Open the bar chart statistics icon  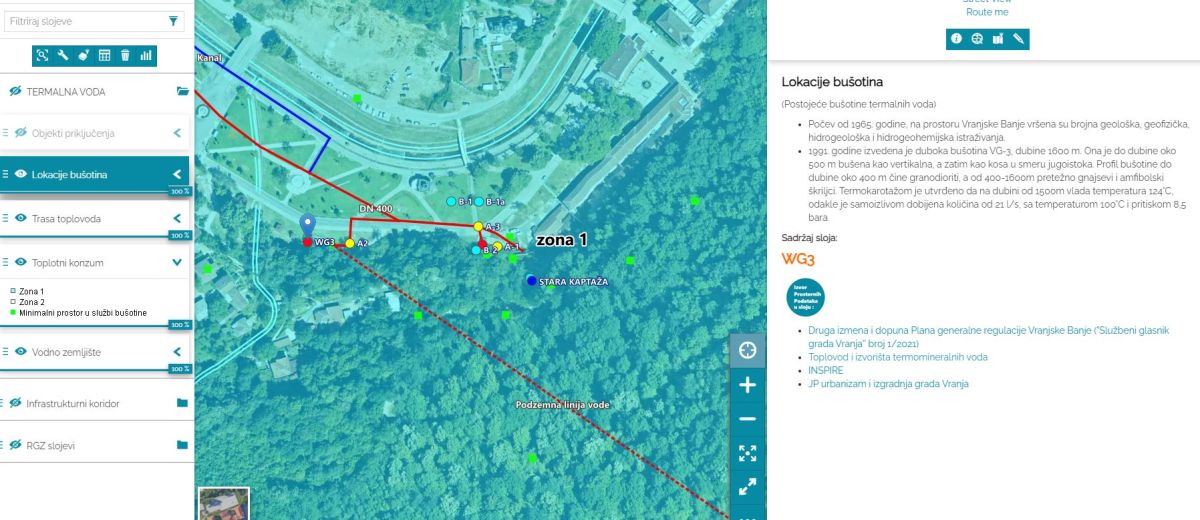(x=146, y=55)
